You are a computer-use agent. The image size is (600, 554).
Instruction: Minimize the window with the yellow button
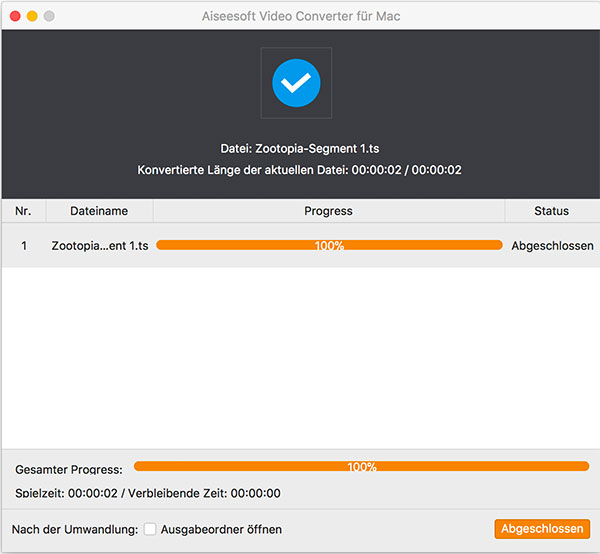[32, 16]
